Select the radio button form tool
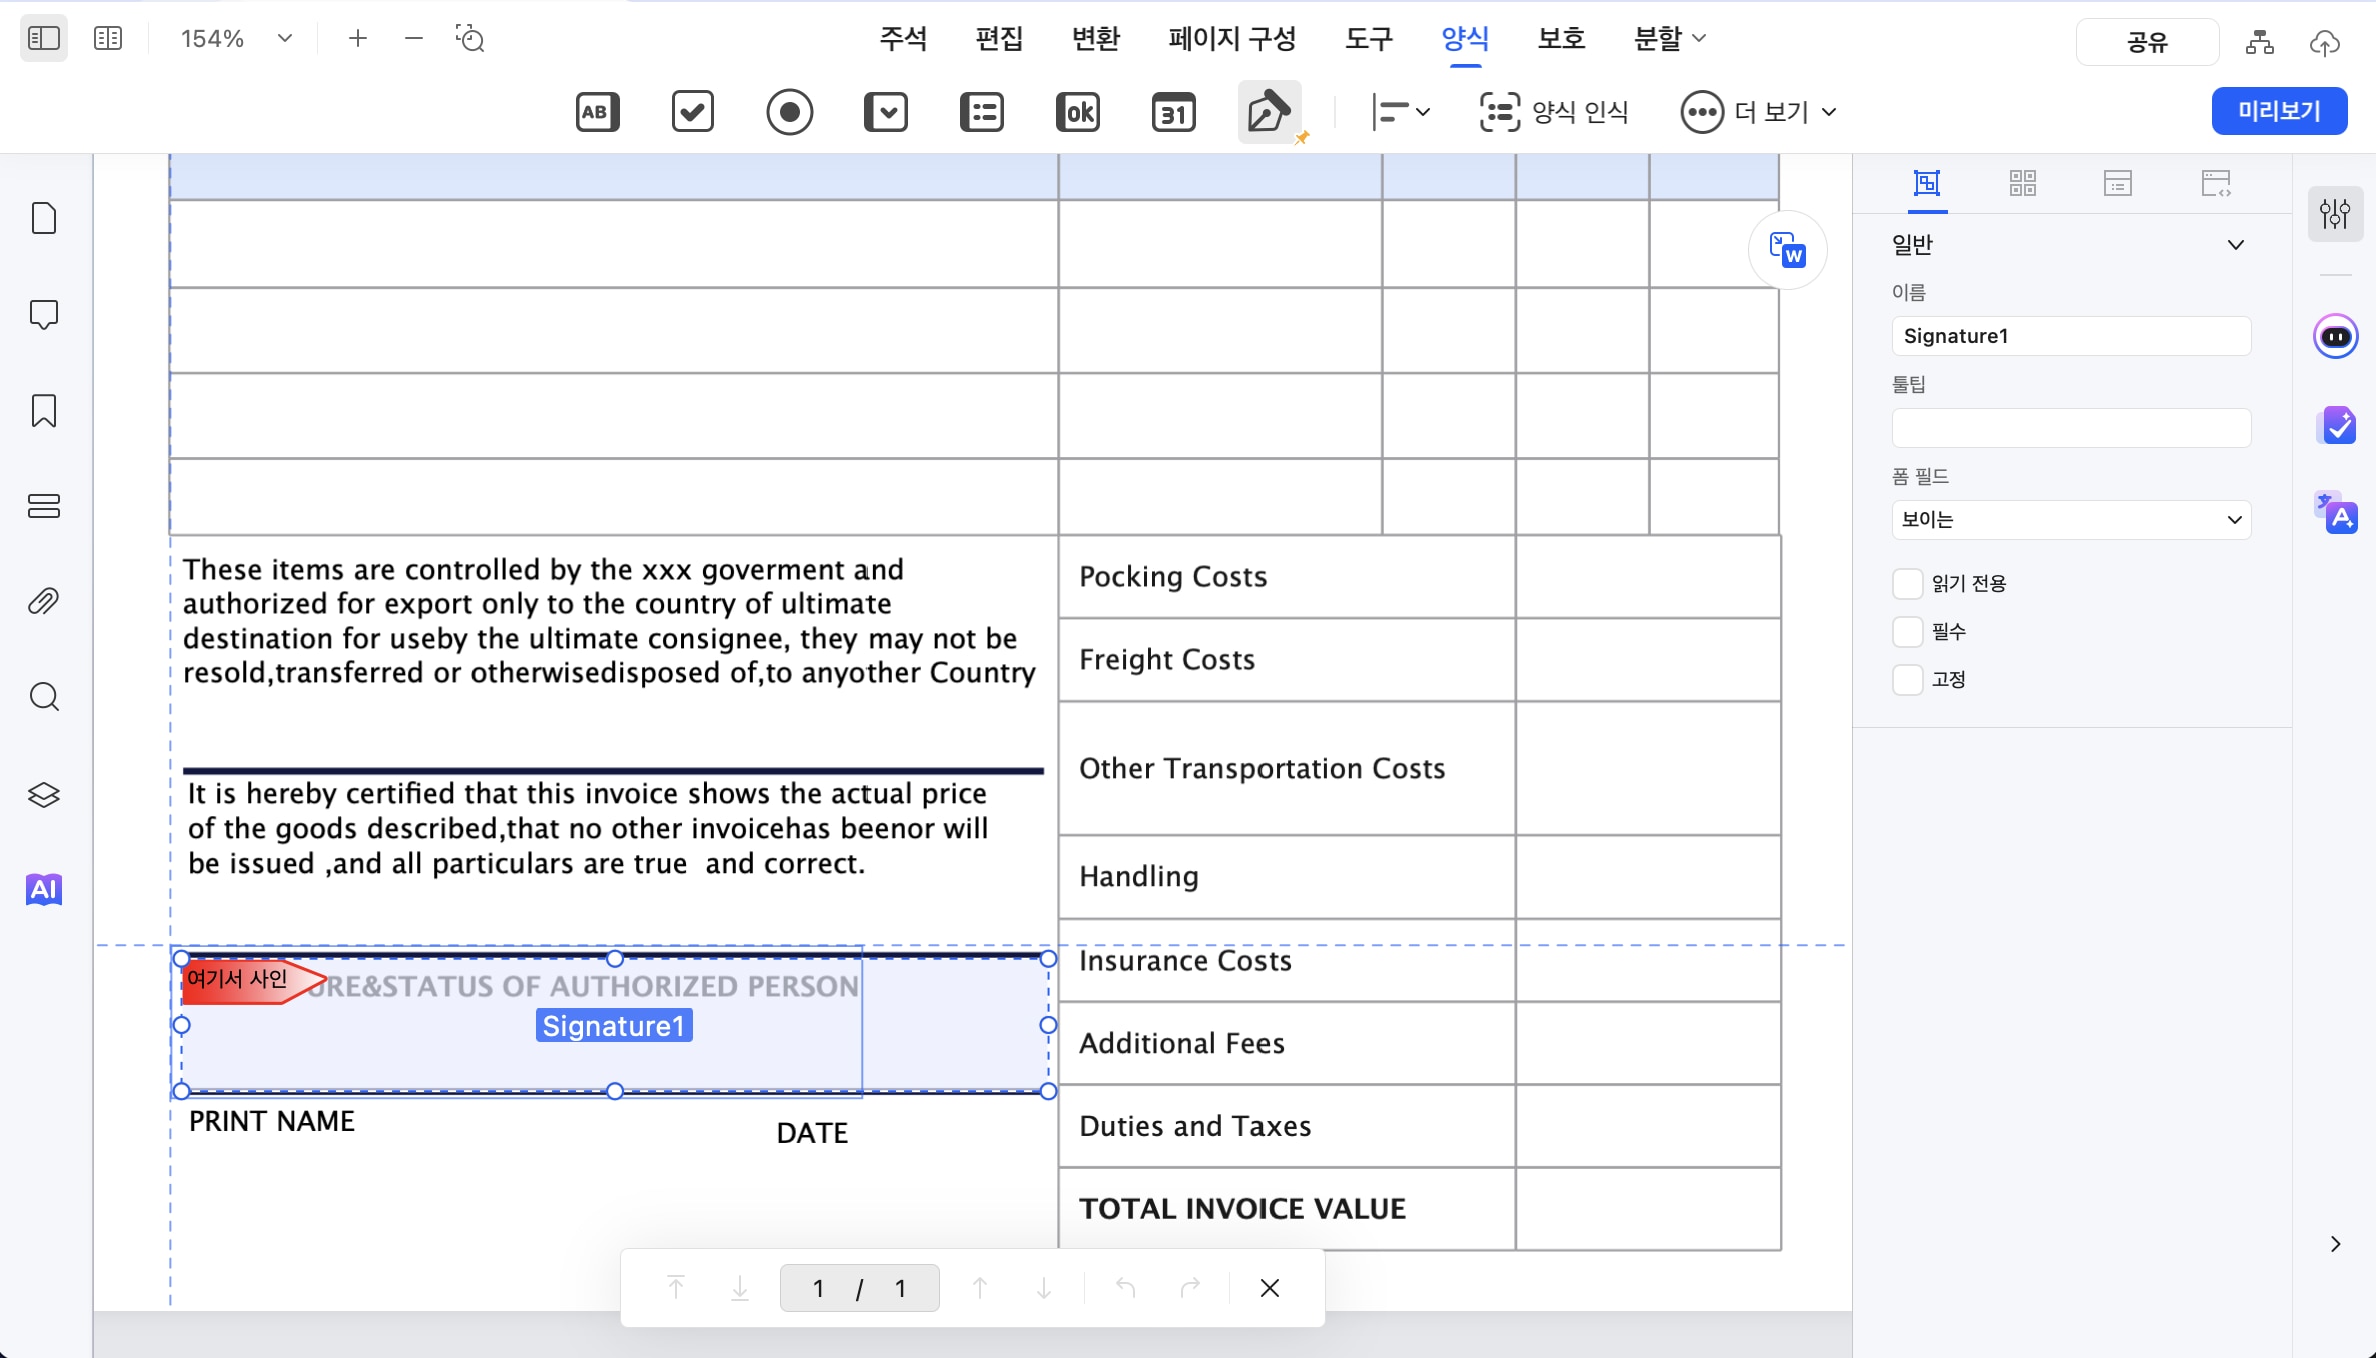 click(x=789, y=112)
